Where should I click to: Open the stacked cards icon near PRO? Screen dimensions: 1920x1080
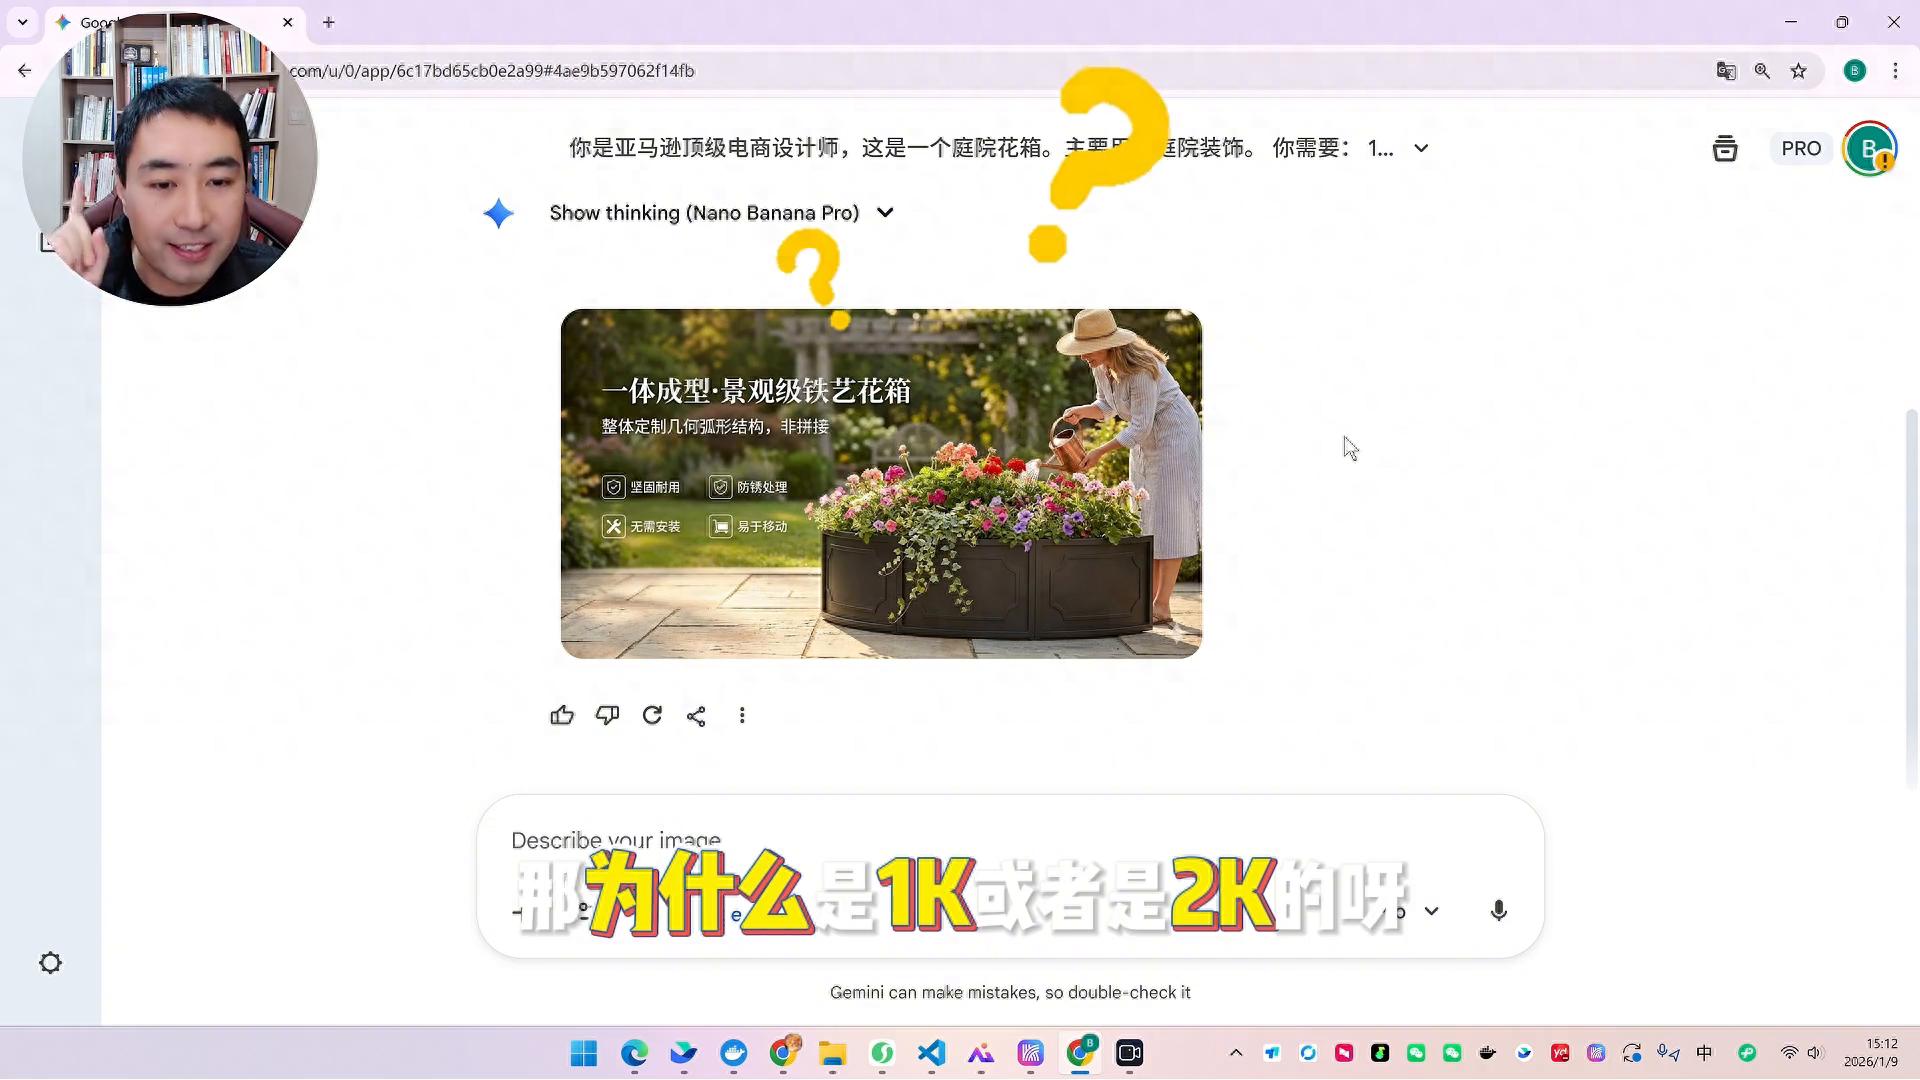click(x=1725, y=149)
